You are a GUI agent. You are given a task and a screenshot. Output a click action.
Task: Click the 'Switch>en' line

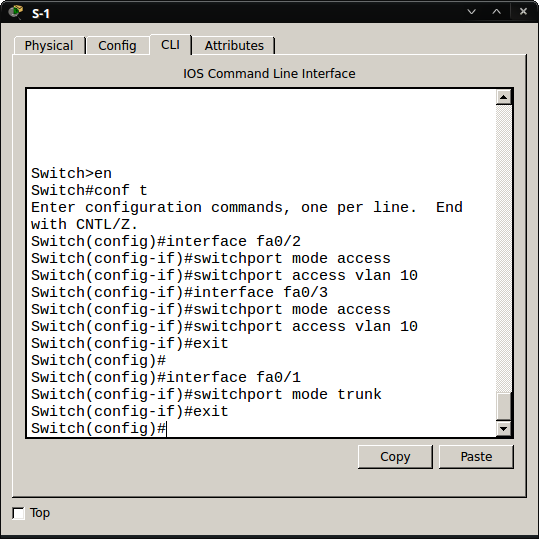tap(72, 173)
